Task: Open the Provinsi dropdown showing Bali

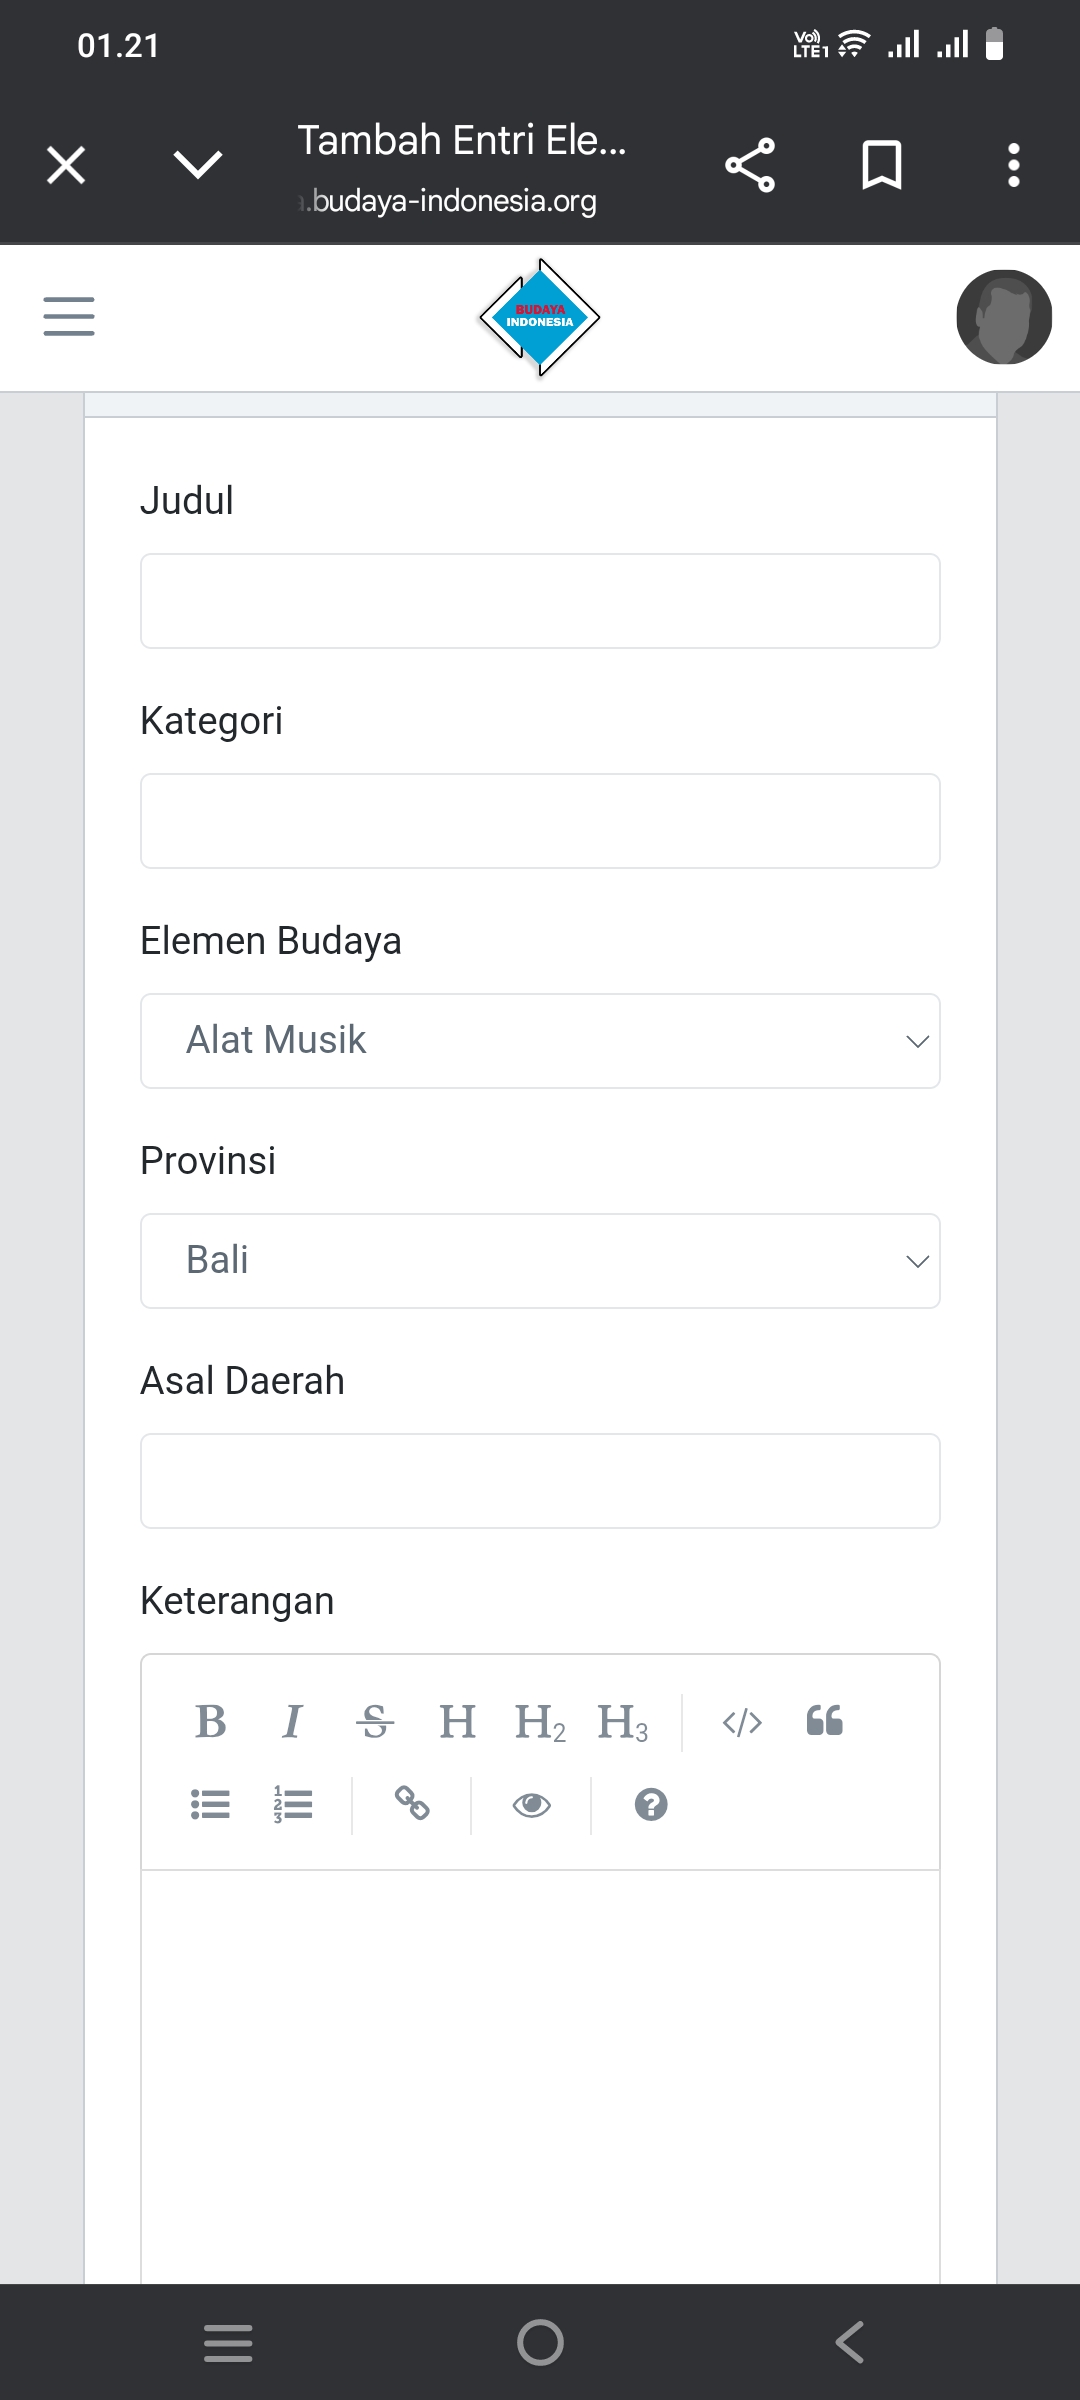Action: click(540, 1260)
